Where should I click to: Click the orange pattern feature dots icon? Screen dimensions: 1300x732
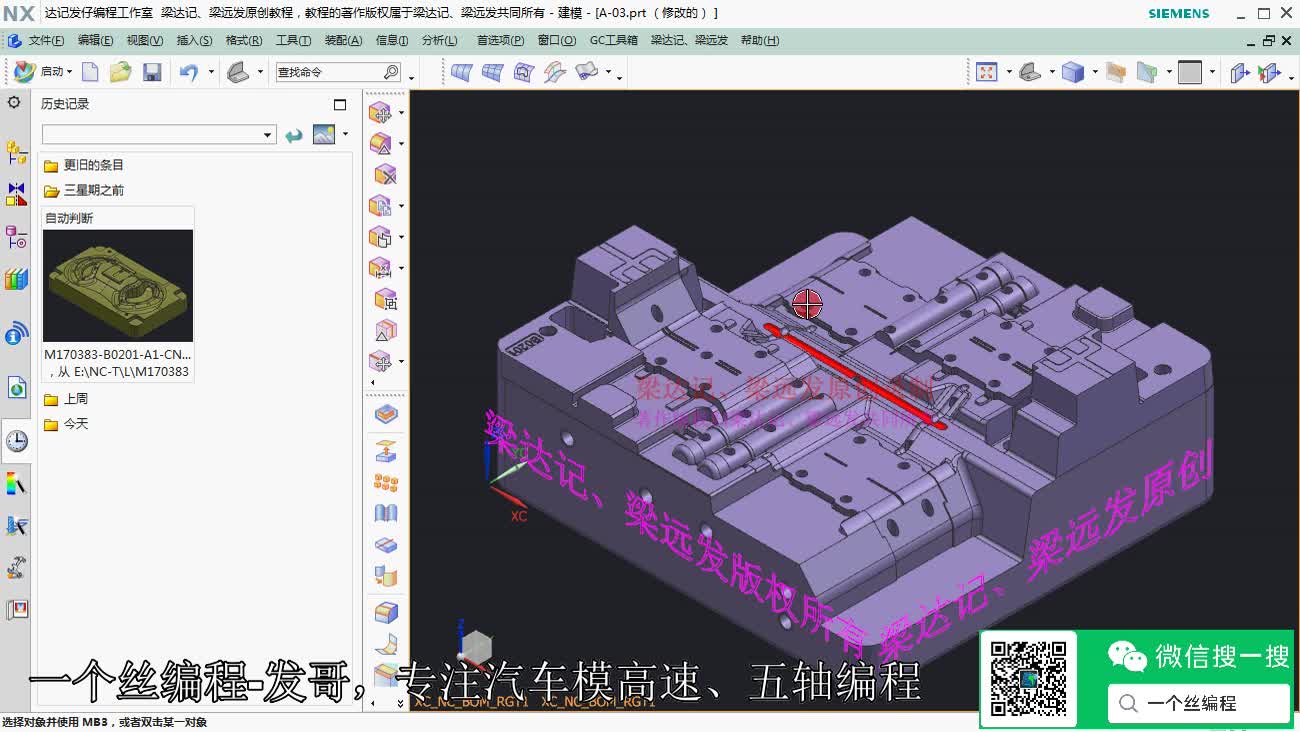[385, 483]
